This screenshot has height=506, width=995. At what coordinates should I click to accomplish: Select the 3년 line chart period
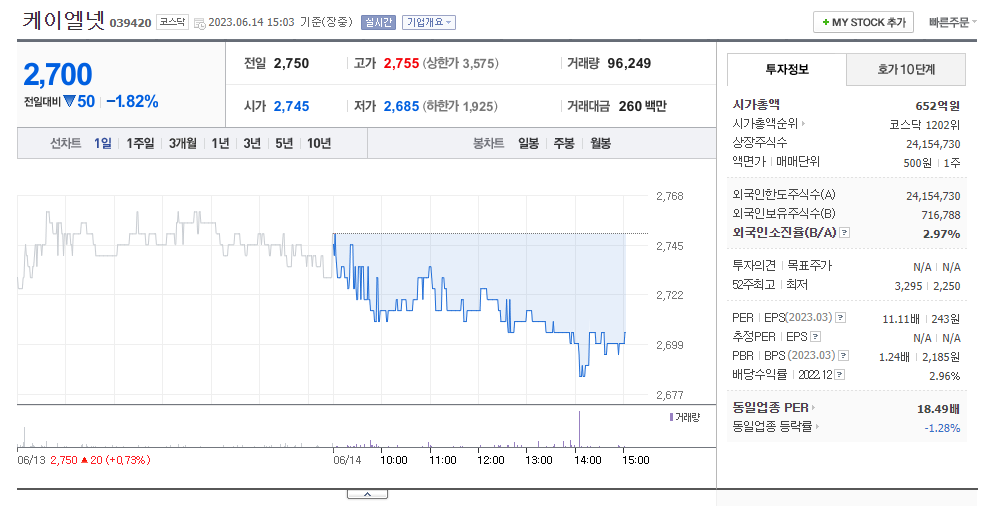tap(252, 143)
